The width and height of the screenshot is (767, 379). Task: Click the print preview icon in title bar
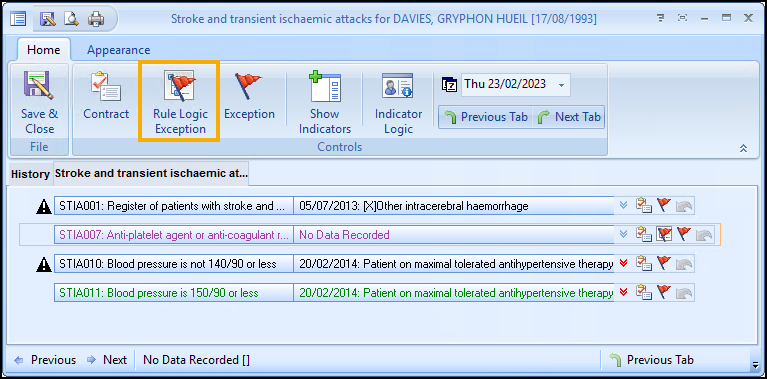[x=72, y=19]
